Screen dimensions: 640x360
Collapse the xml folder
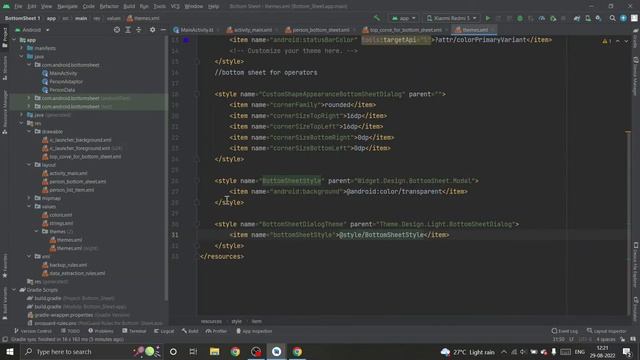29,256
